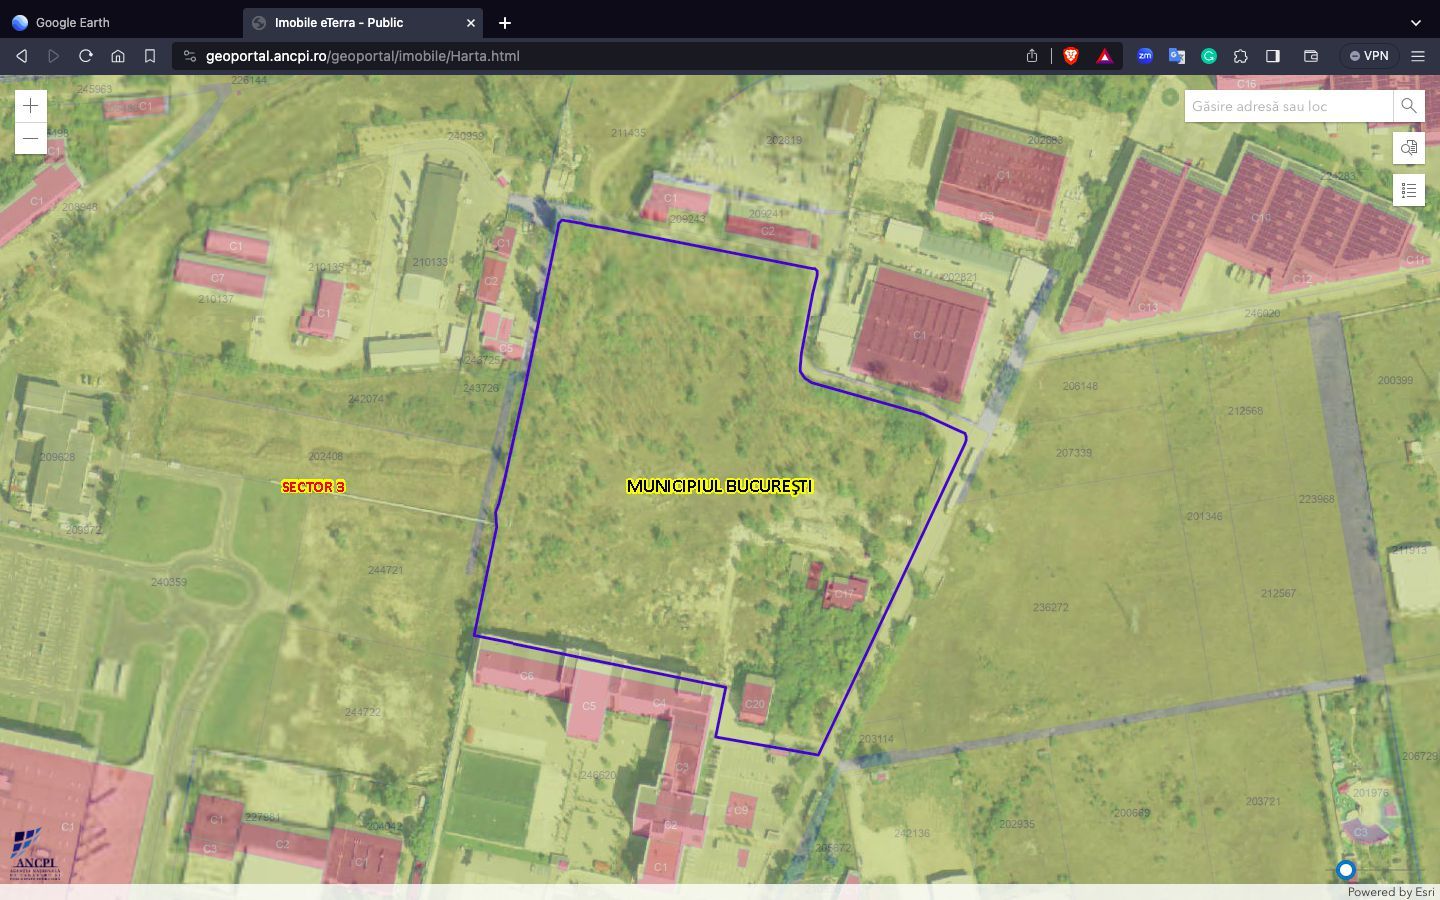Zoom in on the map

tap(31, 106)
